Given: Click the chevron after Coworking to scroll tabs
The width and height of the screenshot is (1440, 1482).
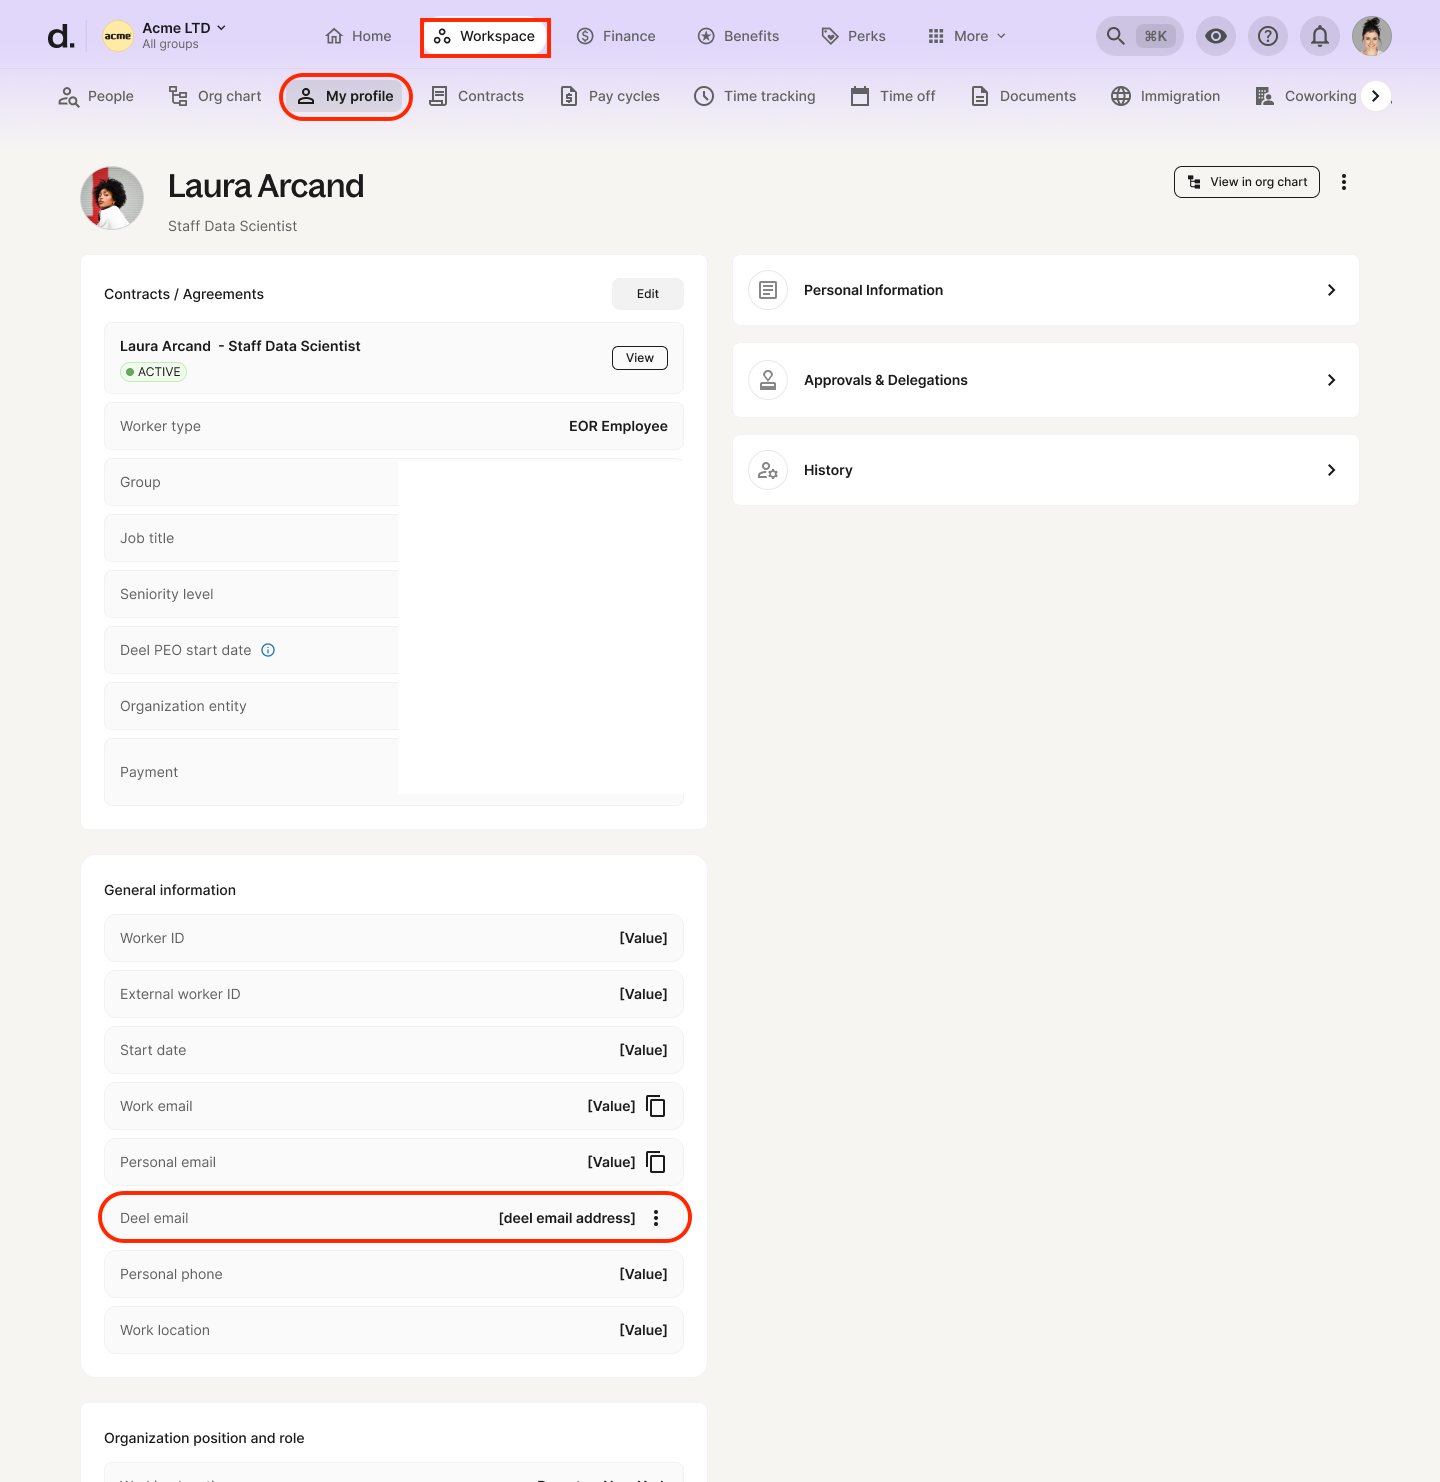Looking at the screenshot, I should [1376, 95].
